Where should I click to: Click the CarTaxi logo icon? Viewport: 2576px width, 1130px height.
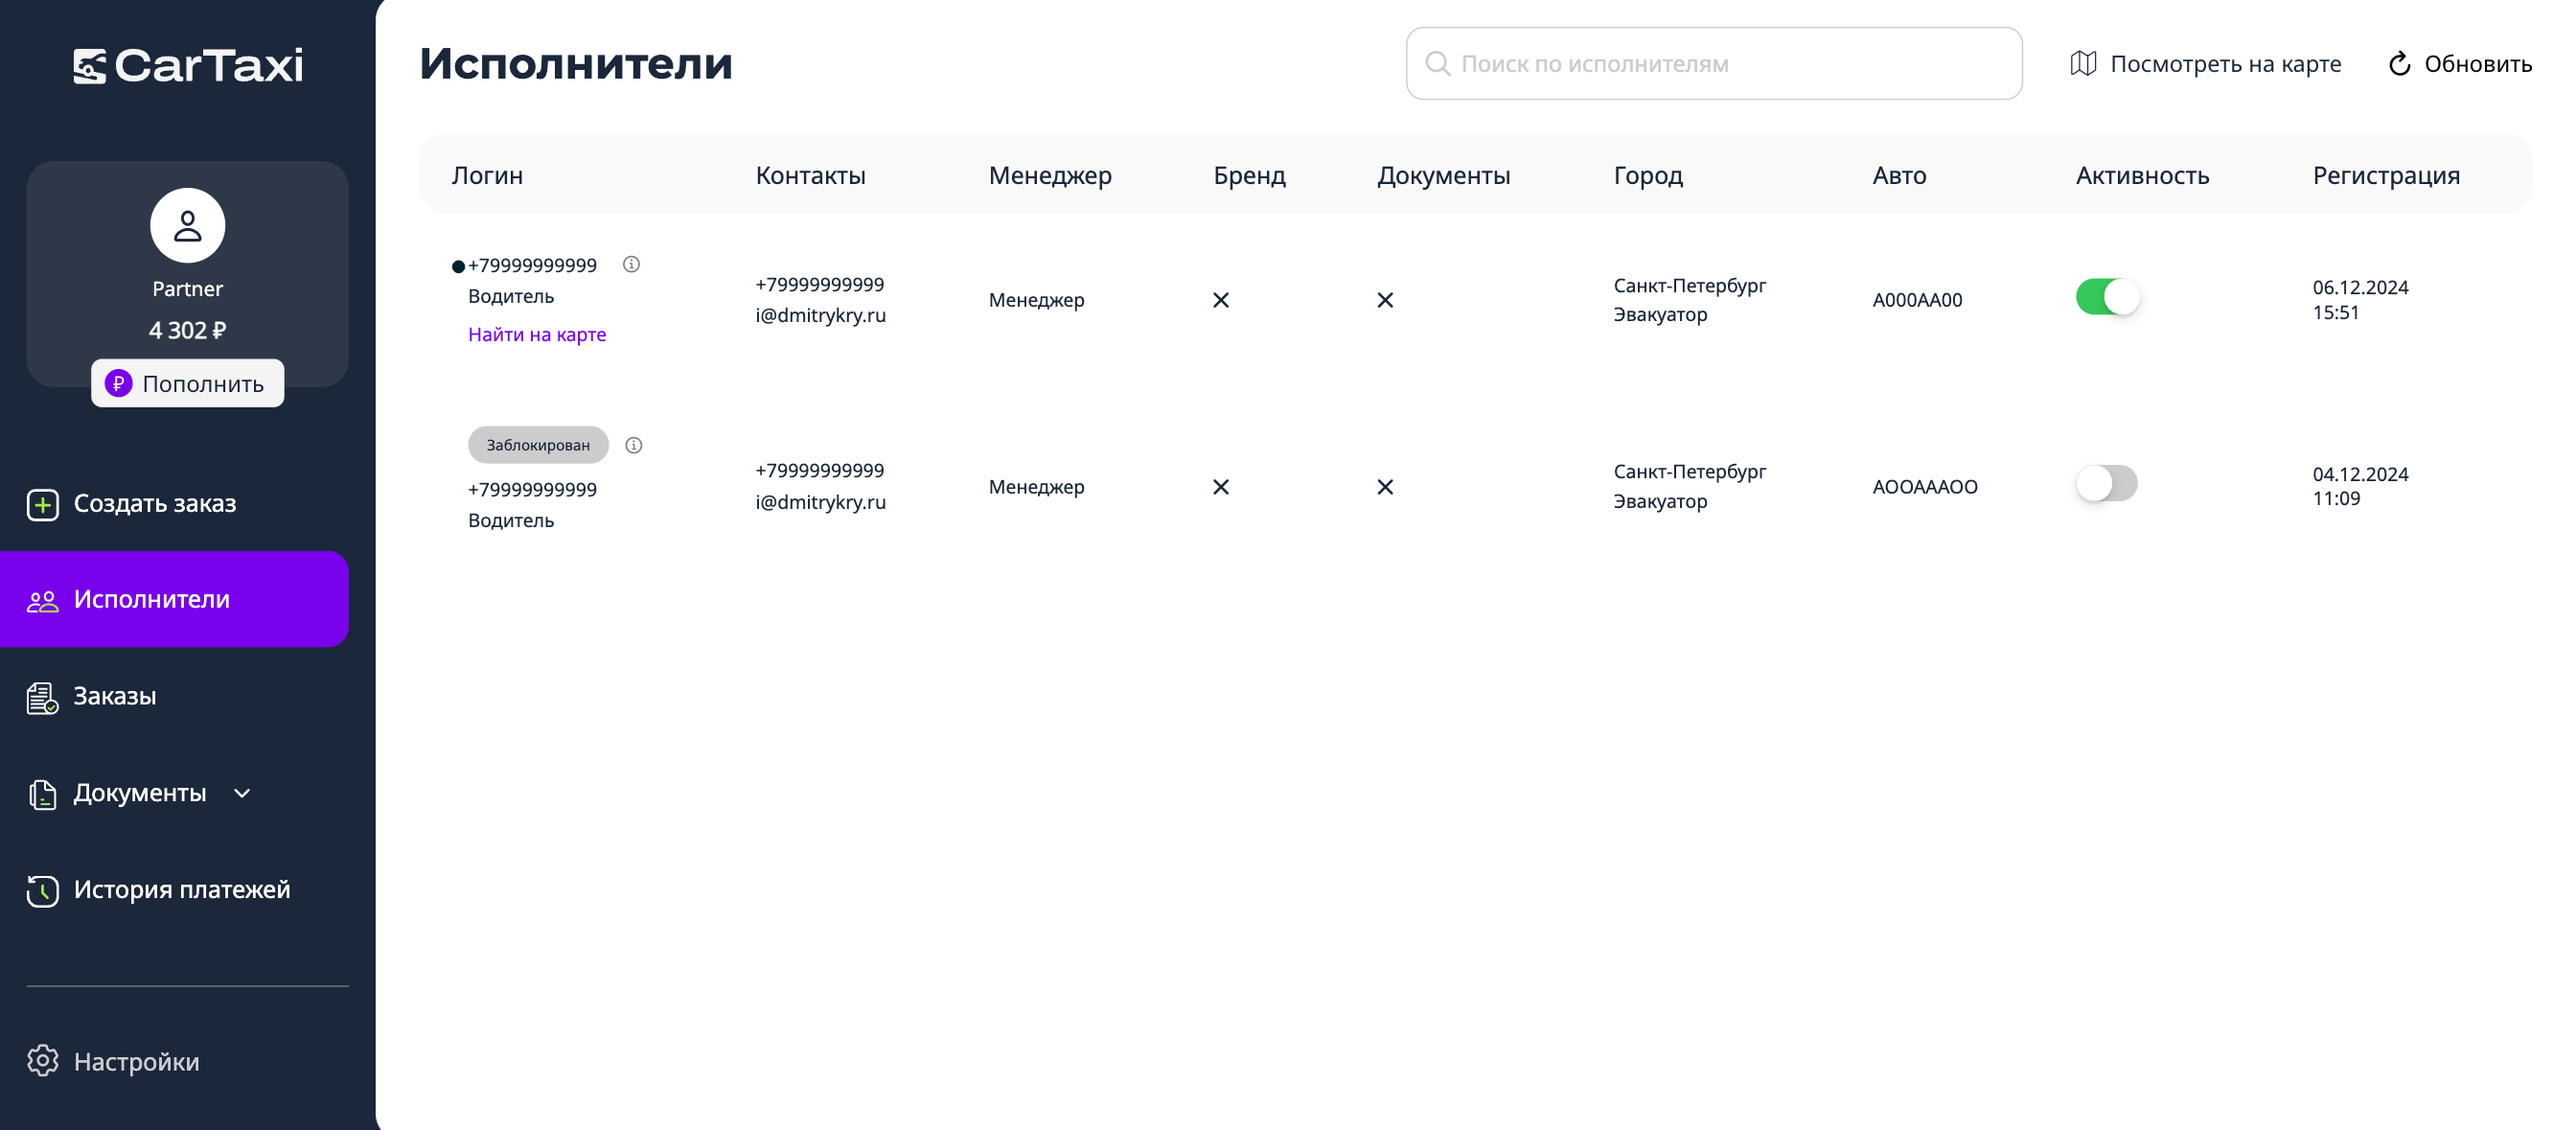[89, 66]
